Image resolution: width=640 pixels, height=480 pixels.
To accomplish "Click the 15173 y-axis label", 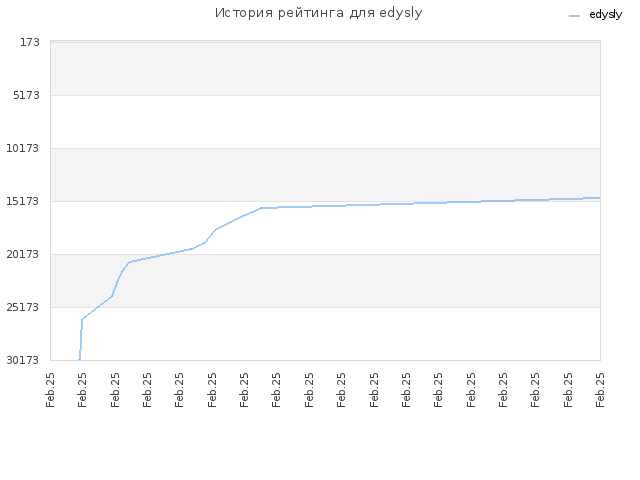I will point(23,201).
